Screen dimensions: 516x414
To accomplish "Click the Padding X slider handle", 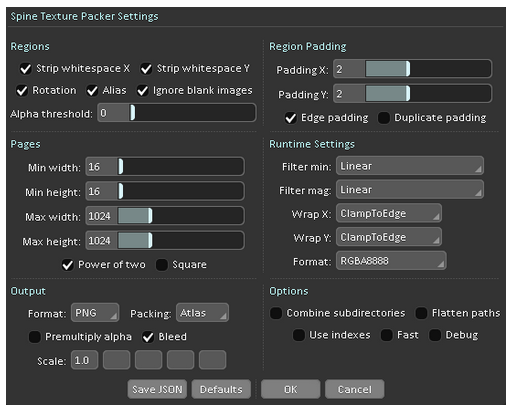I will (x=408, y=69).
